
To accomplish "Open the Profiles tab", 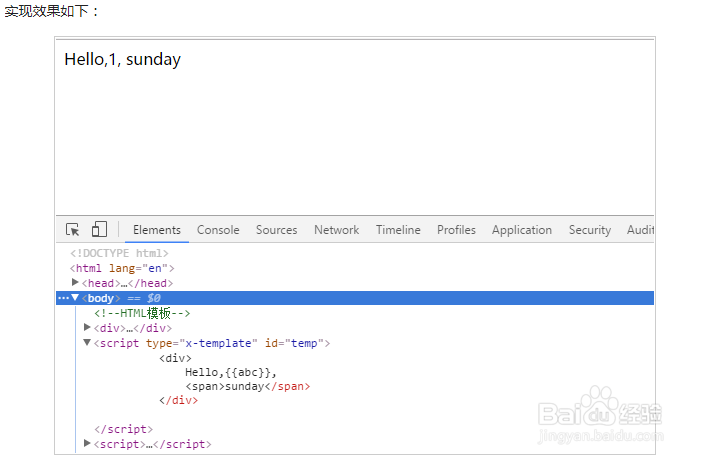I will 456,230.
